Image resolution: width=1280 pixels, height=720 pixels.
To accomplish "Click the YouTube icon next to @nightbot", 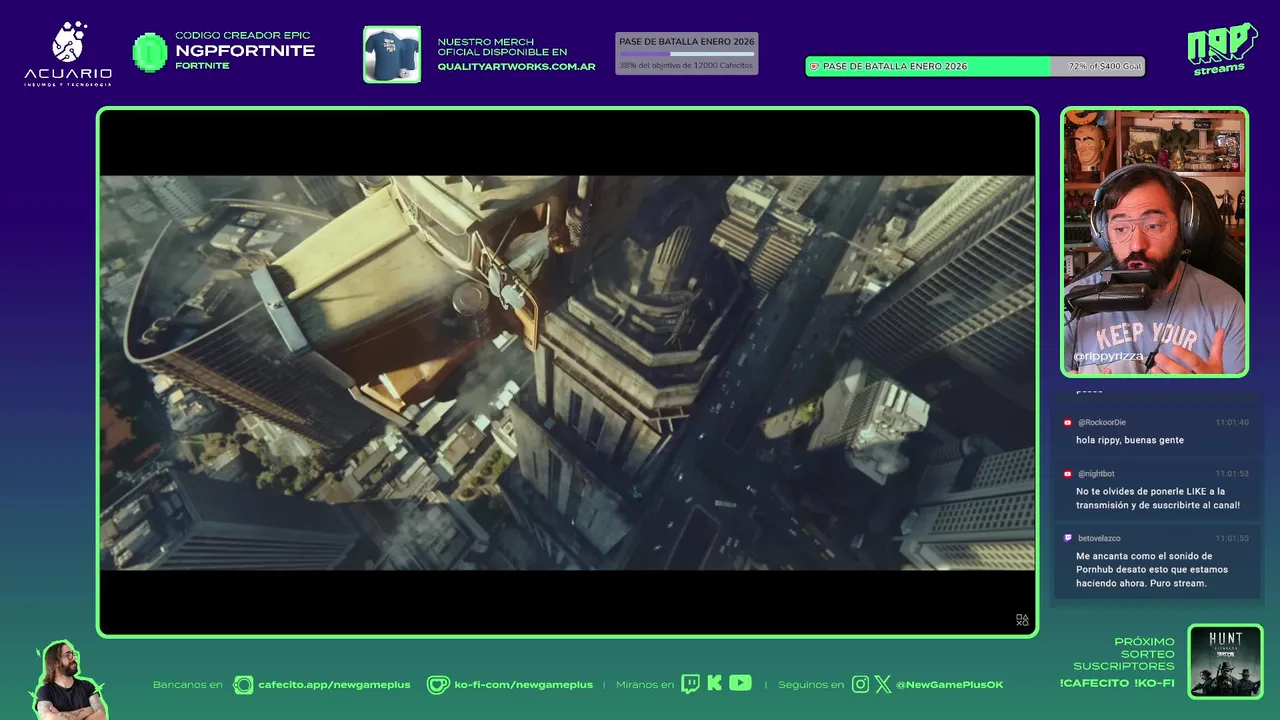I will tap(1068, 473).
